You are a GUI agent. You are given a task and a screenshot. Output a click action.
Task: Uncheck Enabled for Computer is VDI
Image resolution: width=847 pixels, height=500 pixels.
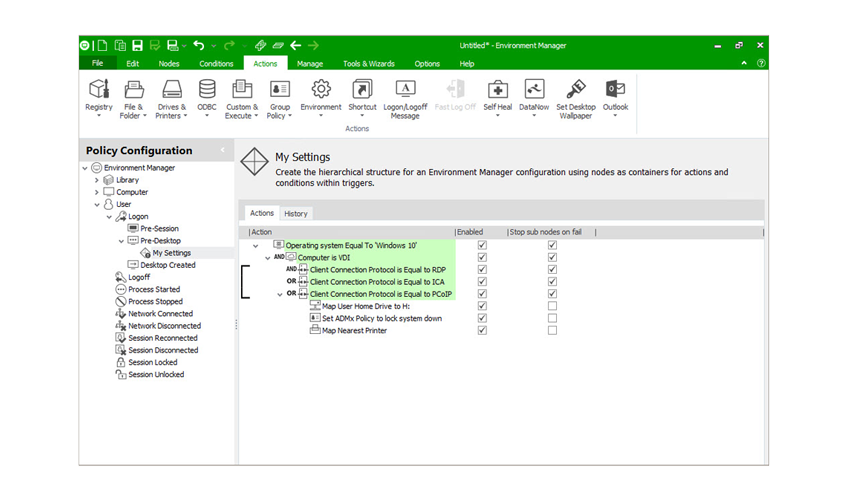pyautogui.click(x=482, y=257)
